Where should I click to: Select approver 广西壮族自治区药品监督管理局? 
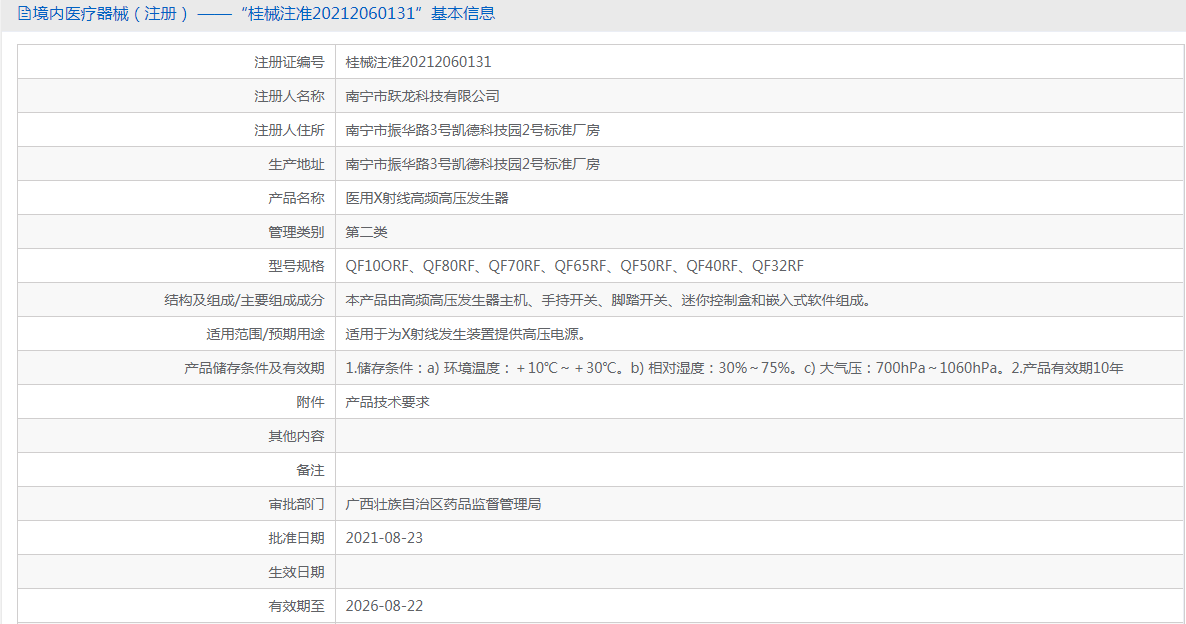443,504
